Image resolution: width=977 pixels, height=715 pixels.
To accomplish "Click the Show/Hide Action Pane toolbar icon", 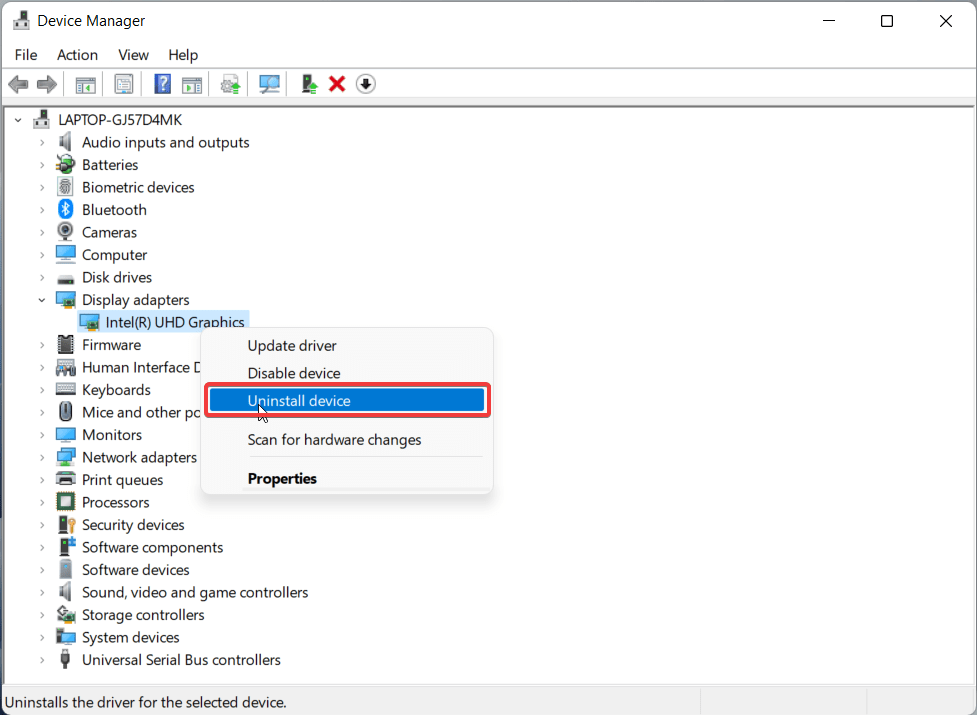I will point(192,83).
